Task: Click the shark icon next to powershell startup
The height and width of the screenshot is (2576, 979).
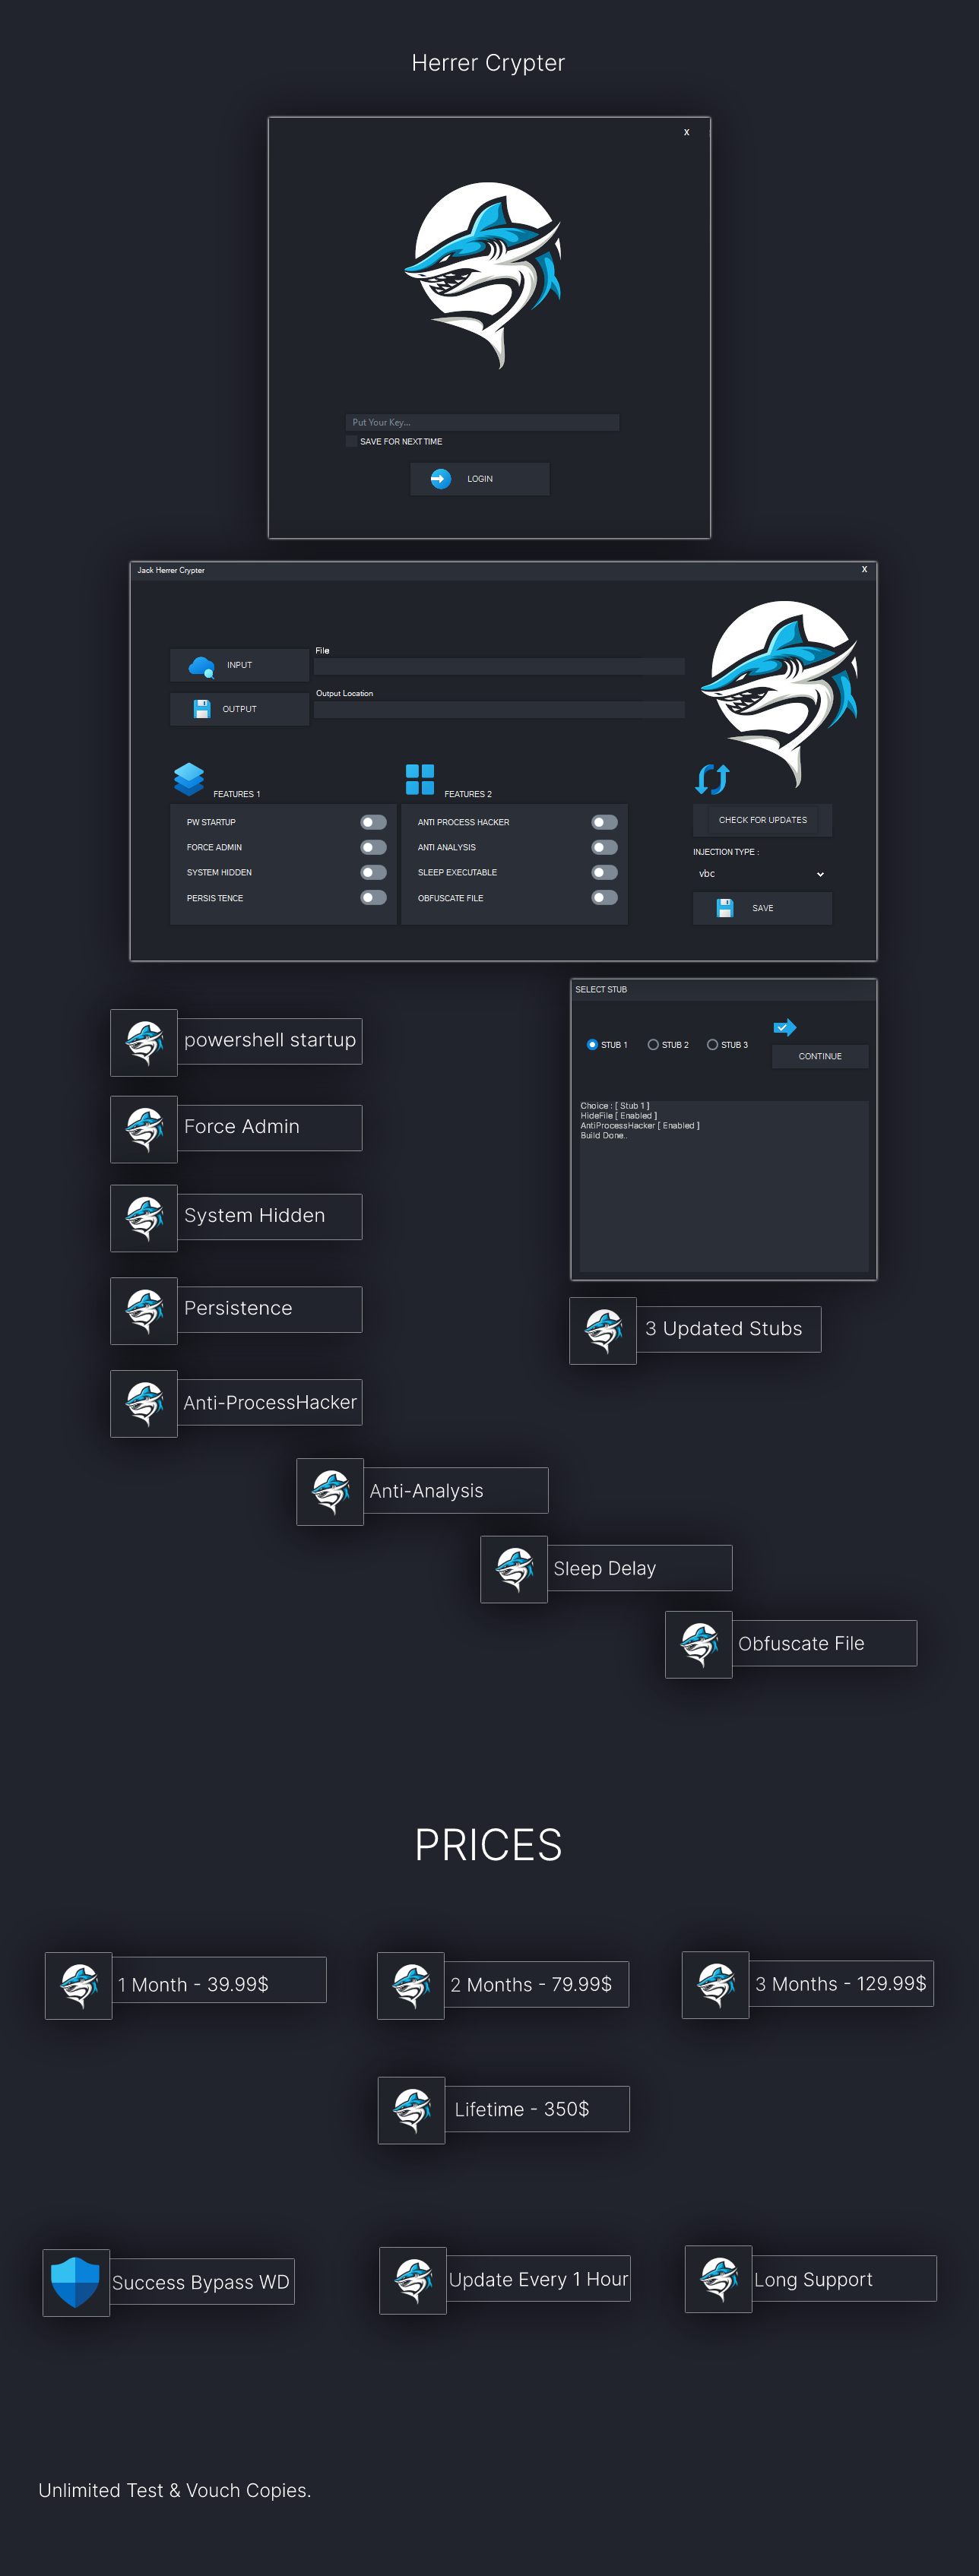Action: click(144, 1043)
